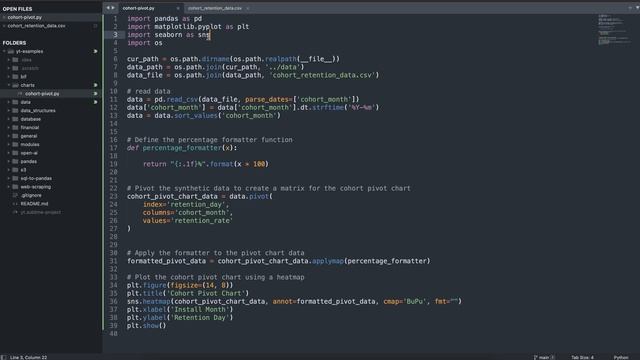Click the pandas folder icon
This screenshot has width=640, height=360.
pos(16,161)
